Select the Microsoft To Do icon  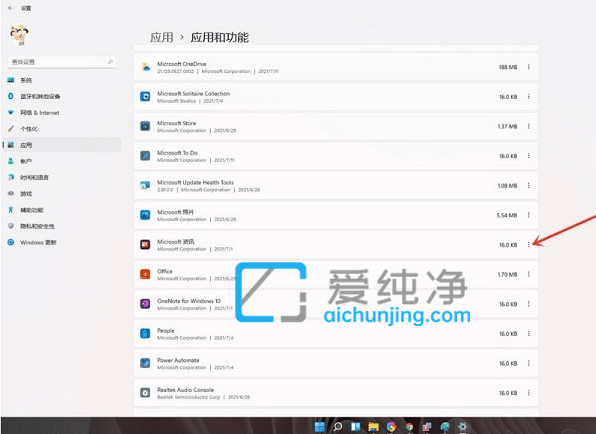[145, 156]
